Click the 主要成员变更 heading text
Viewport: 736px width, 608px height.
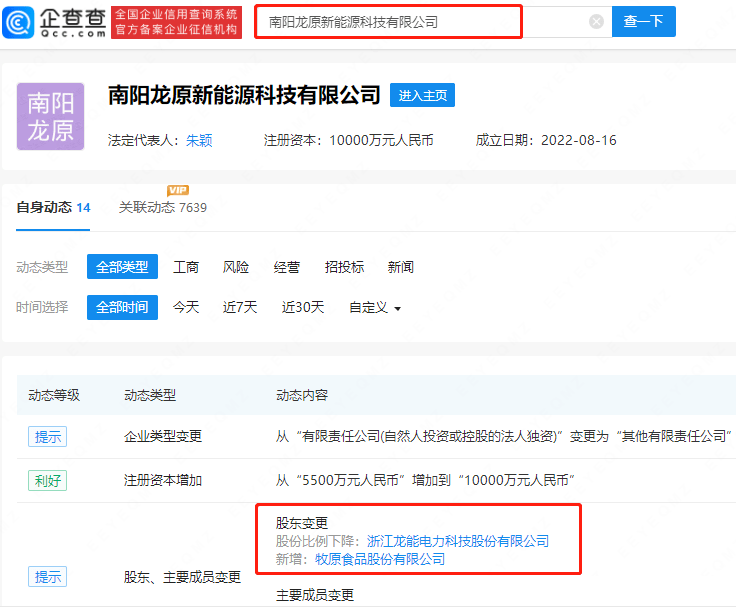pyautogui.click(x=314, y=595)
